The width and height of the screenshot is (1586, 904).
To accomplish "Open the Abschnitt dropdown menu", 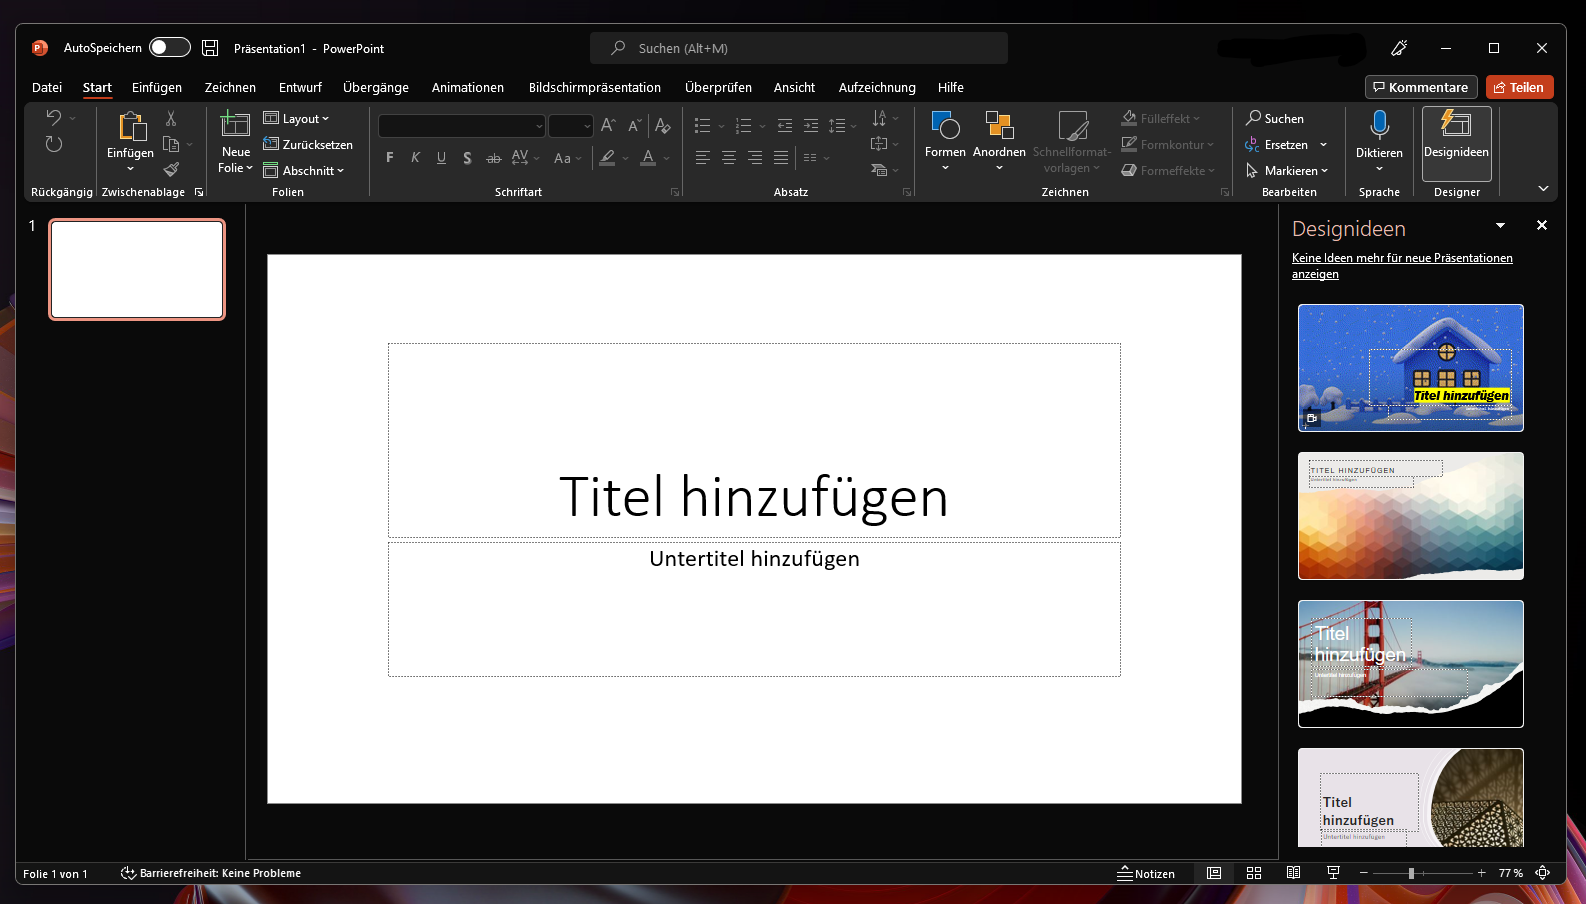I will 304,171.
